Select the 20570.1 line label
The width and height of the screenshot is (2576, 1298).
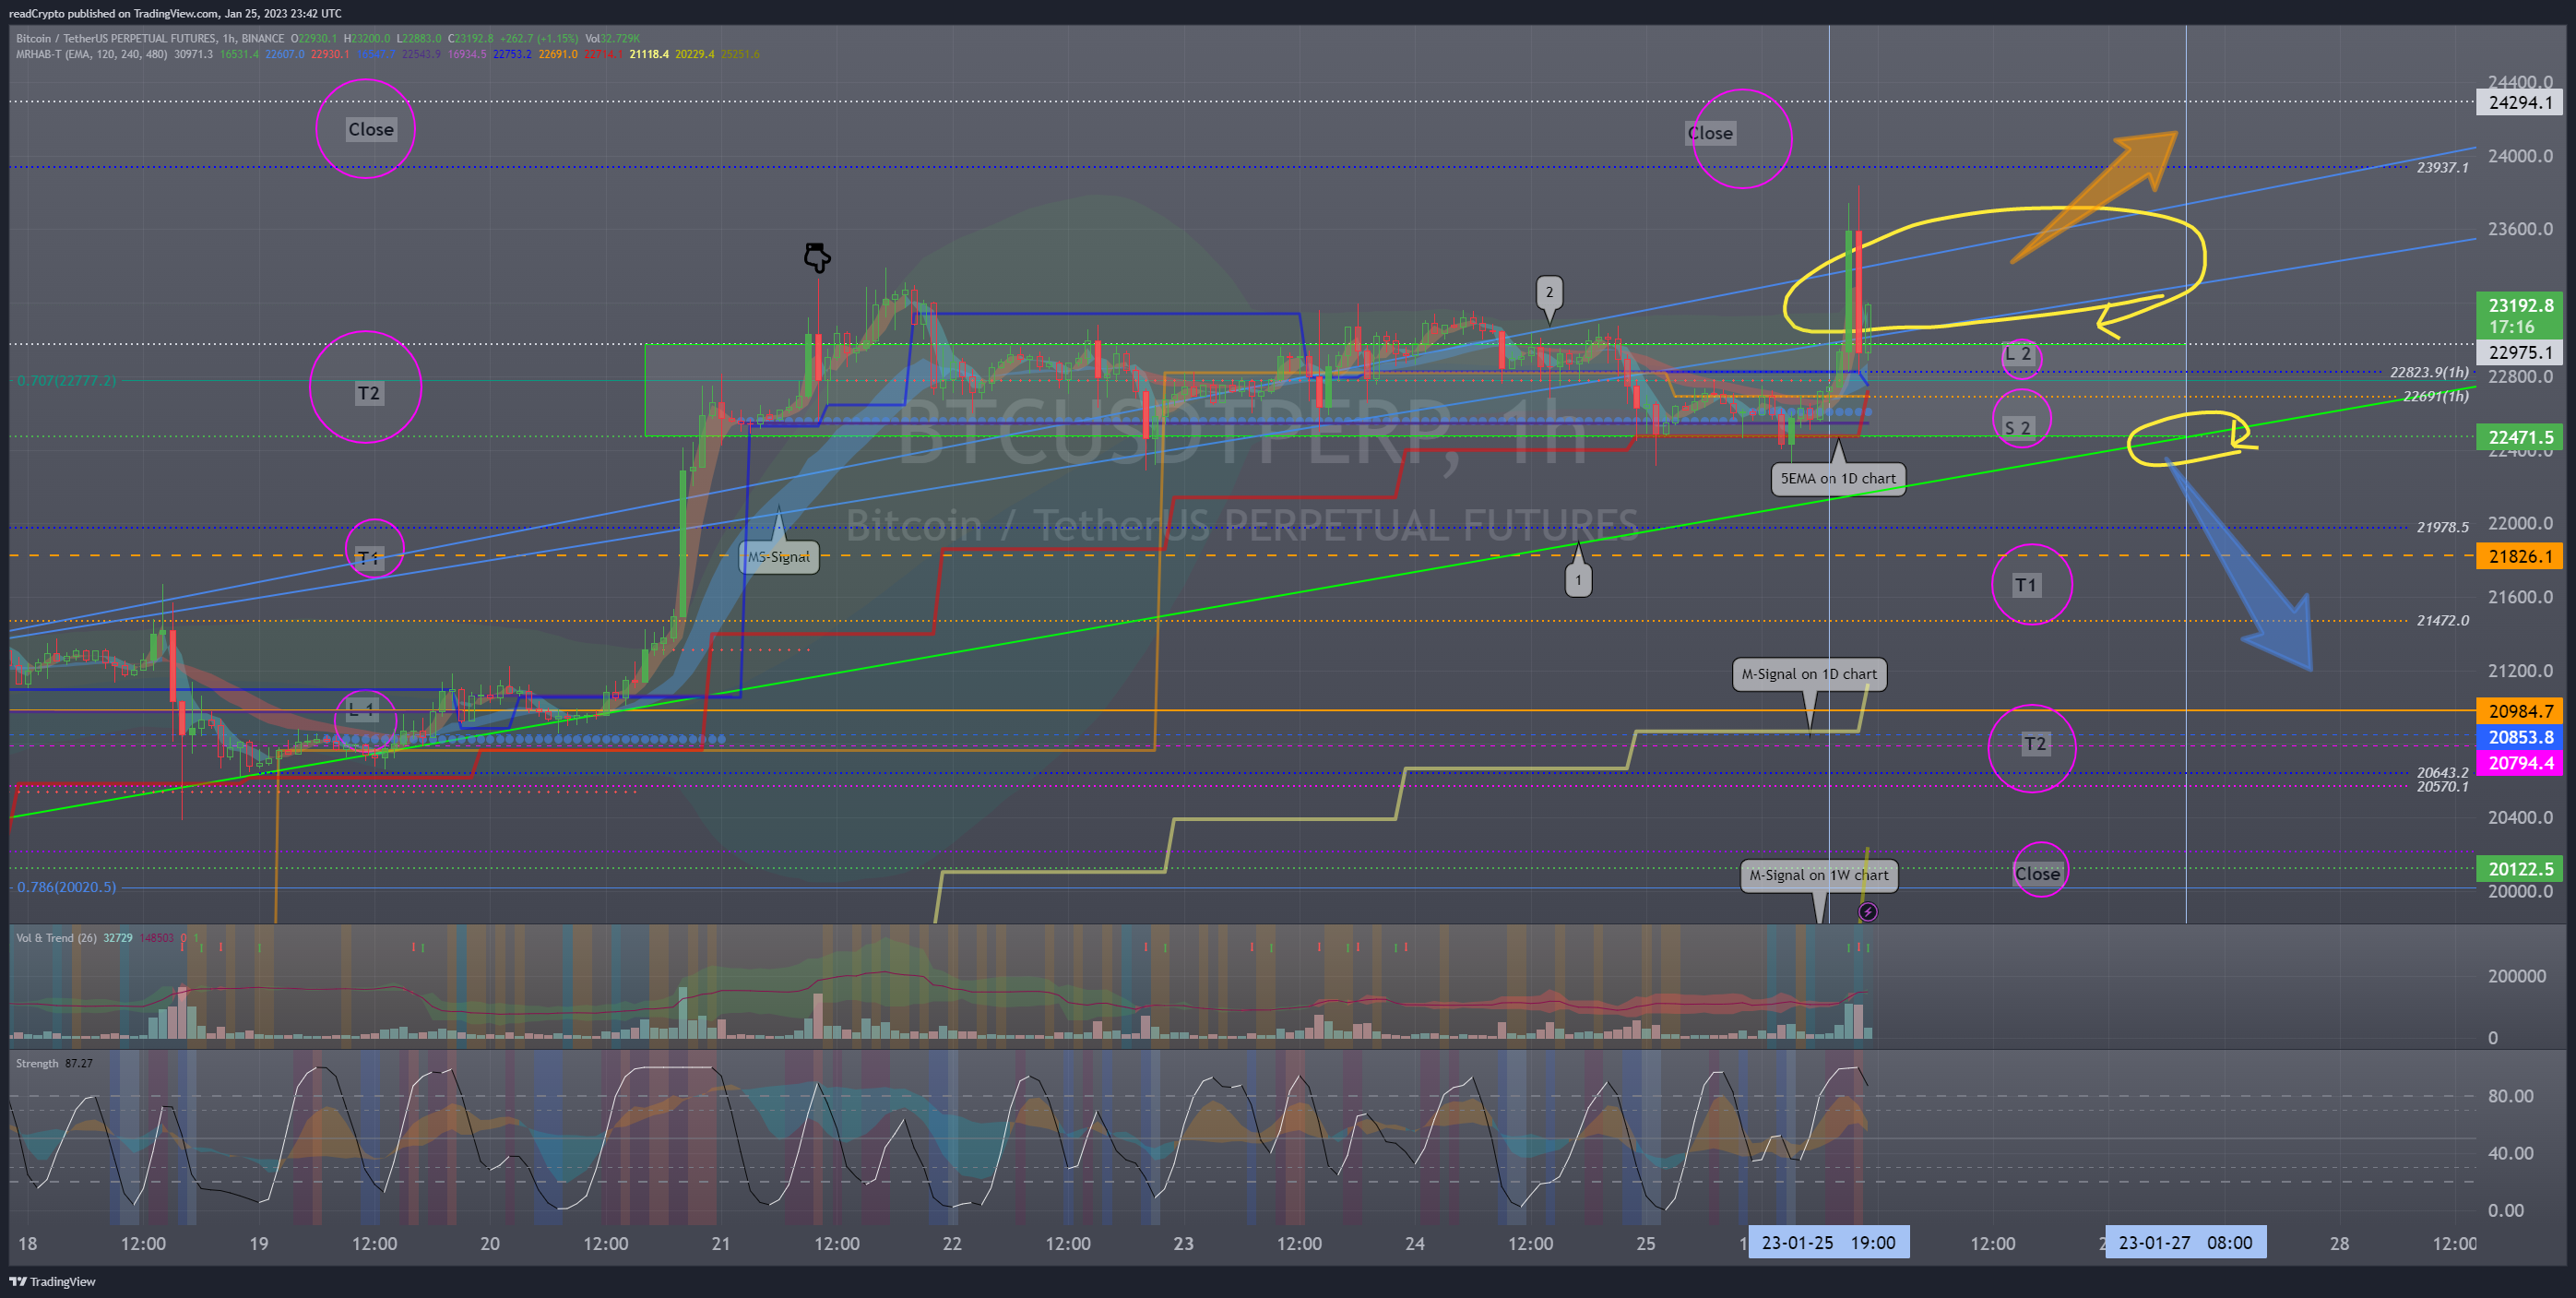[2442, 787]
